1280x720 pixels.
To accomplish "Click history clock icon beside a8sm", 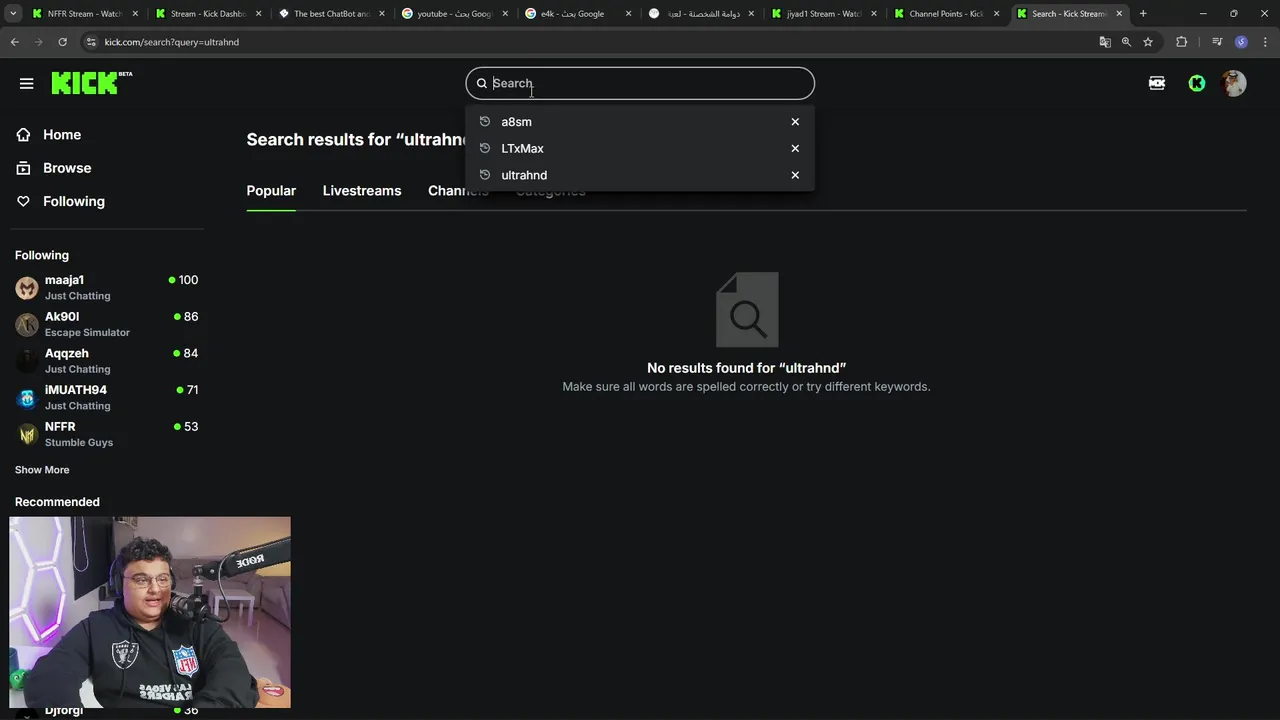I will (x=485, y=122).
